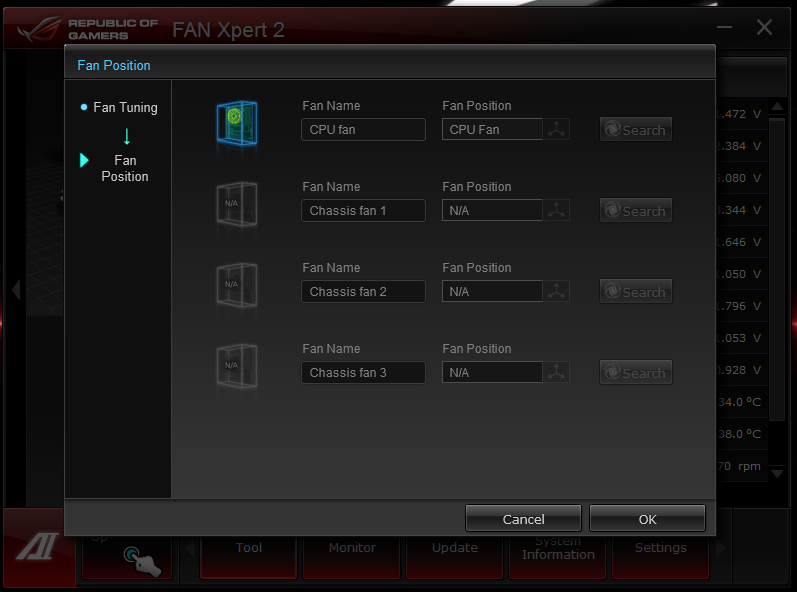Cancel the Fan Position dialog
Screen dimensions: 797x592
coord(523,518)
